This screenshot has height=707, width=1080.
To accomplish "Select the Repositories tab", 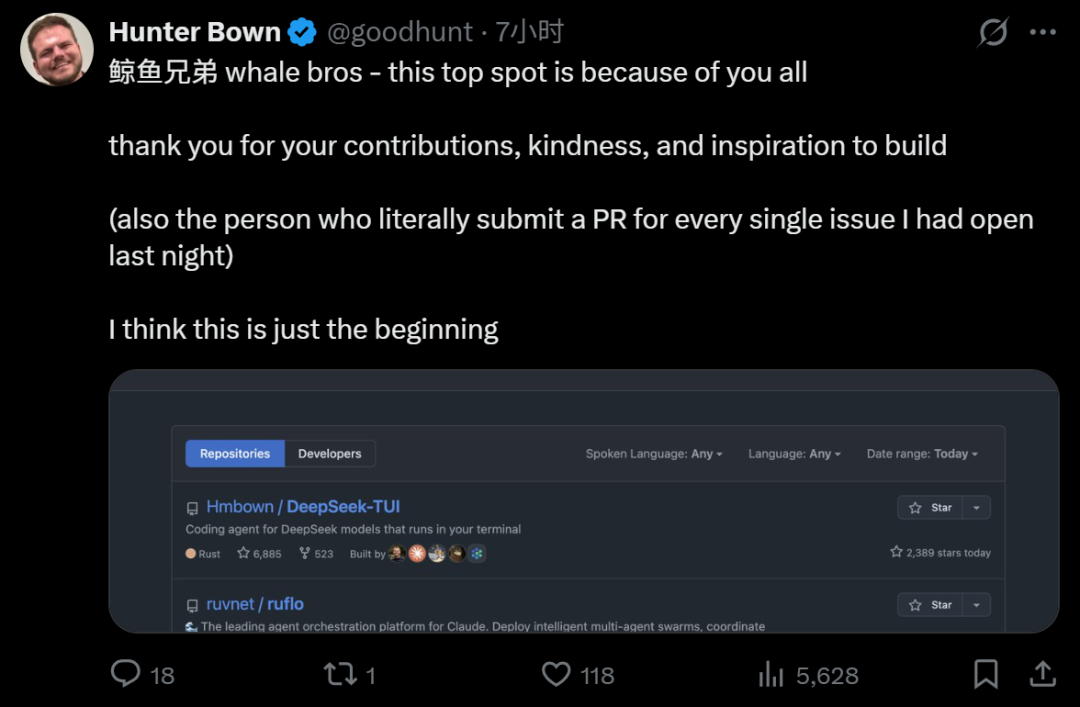I will point(235,453).
